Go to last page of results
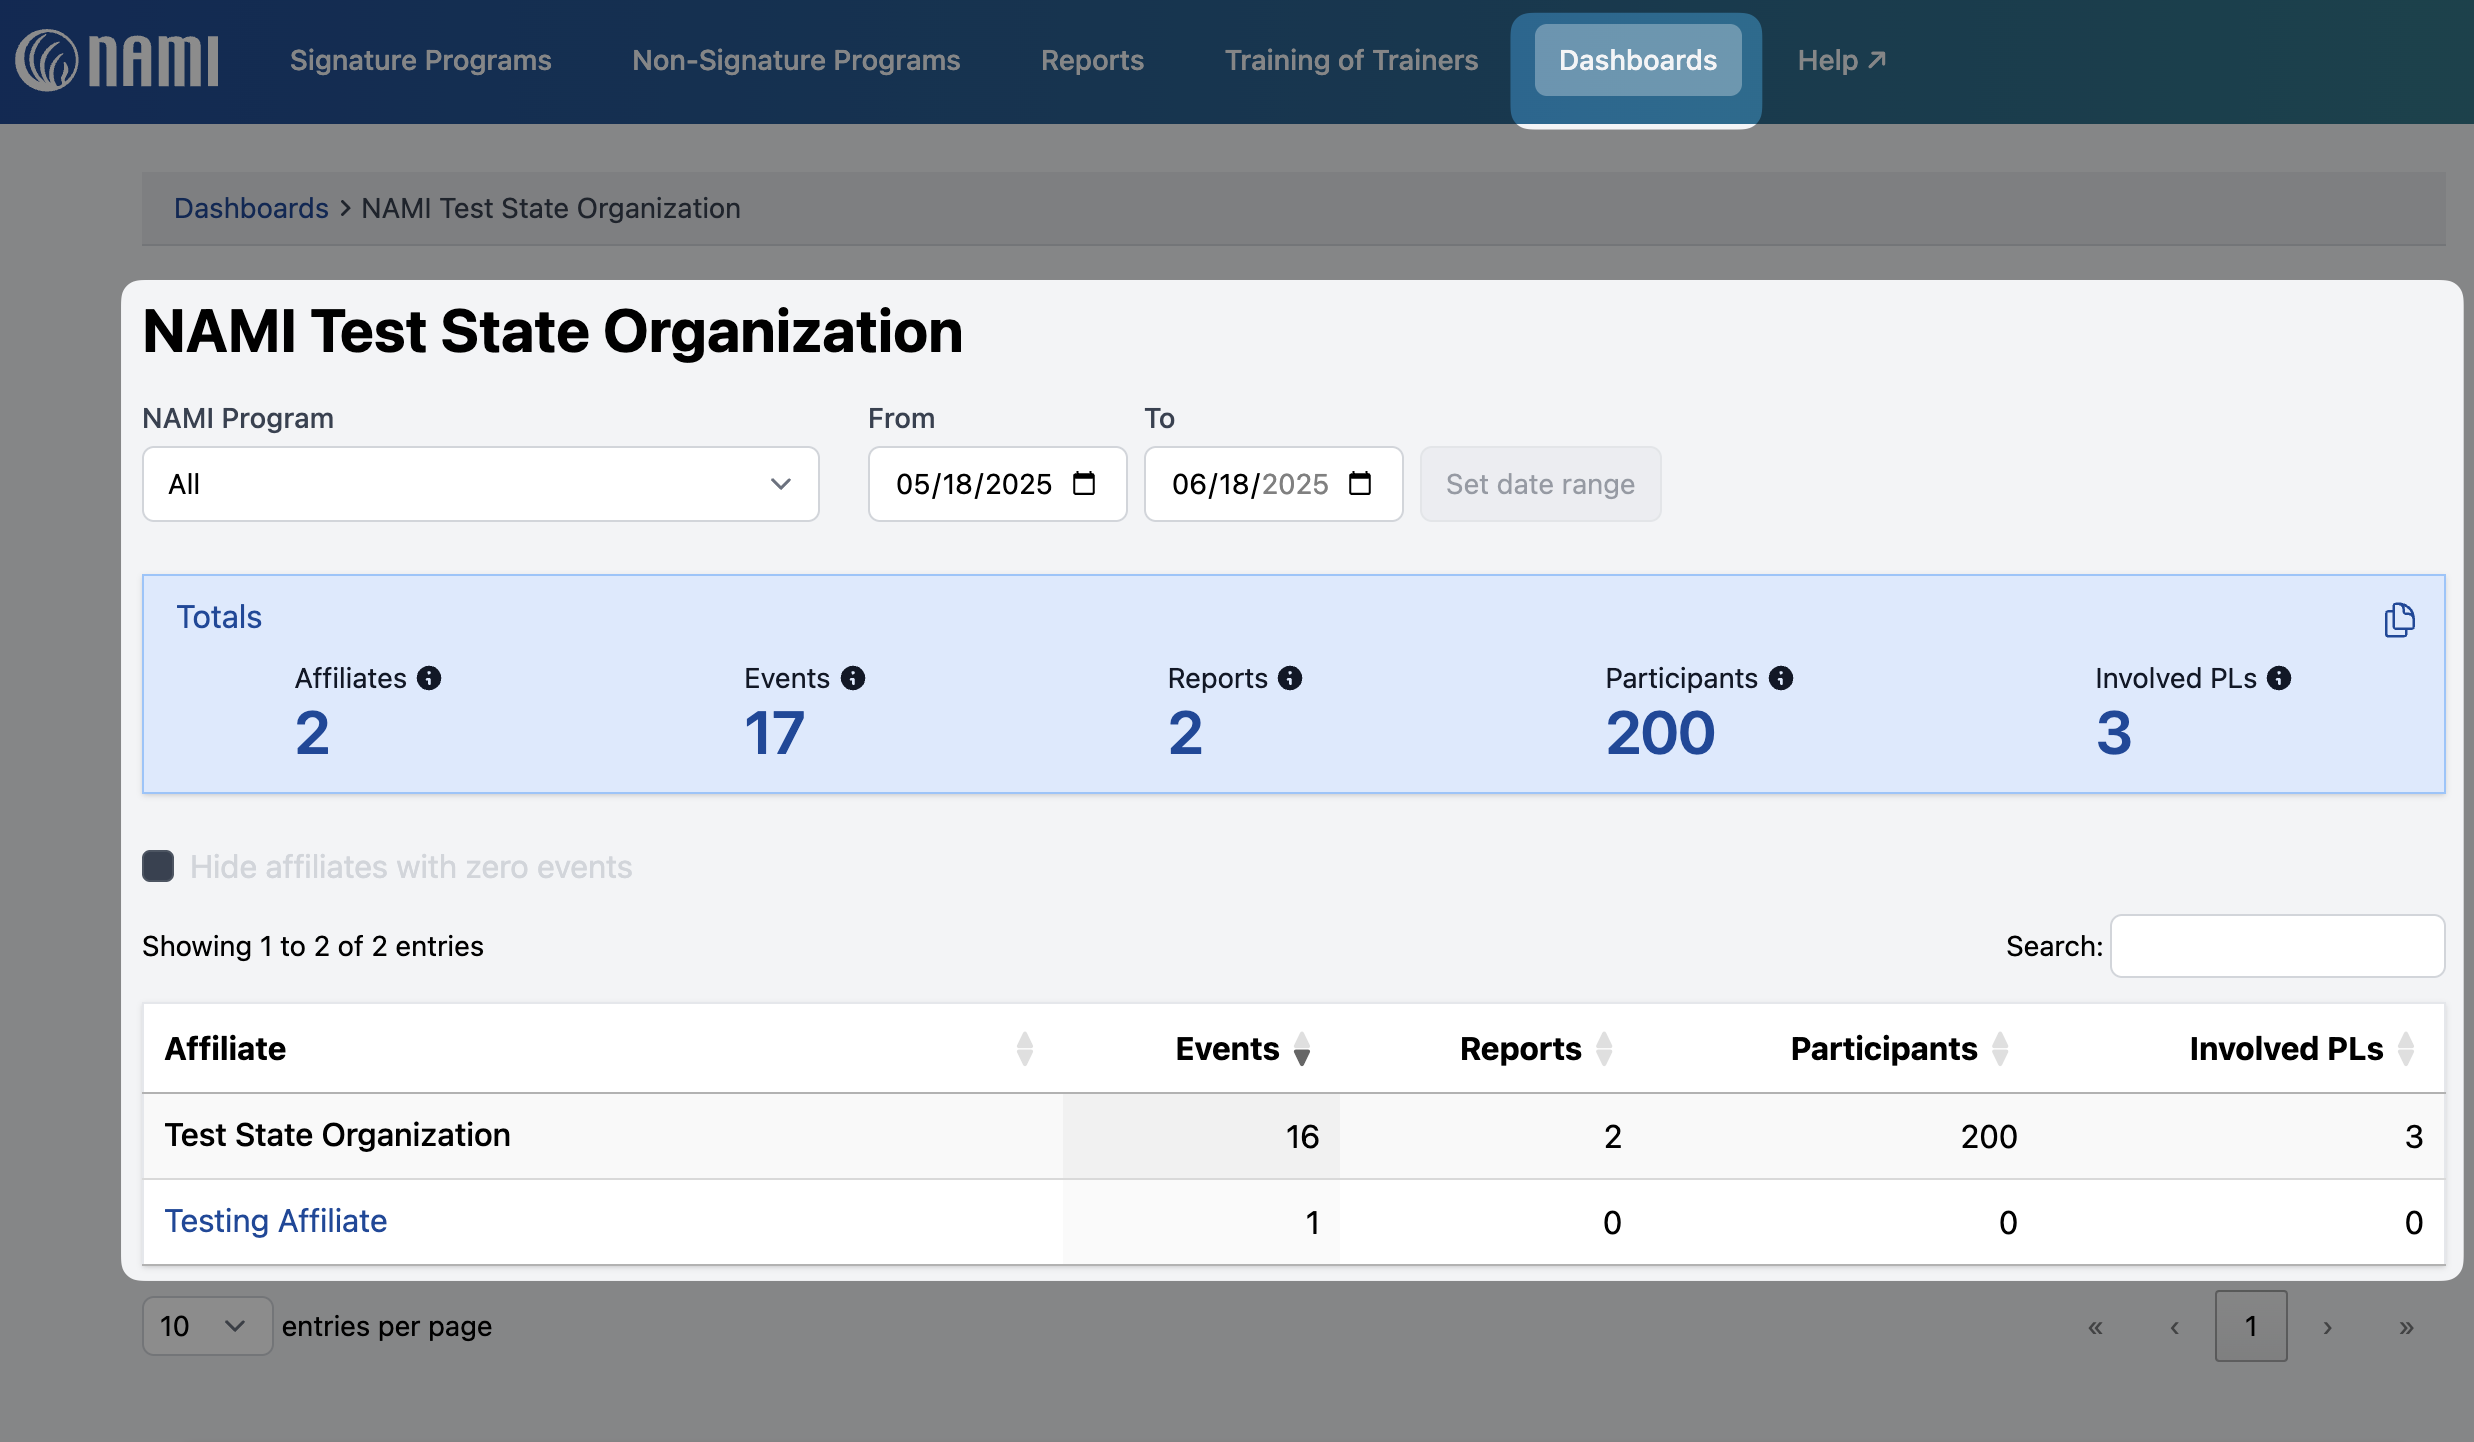Viewport: 2474px width, 1442px height. coord(2406,1326)
